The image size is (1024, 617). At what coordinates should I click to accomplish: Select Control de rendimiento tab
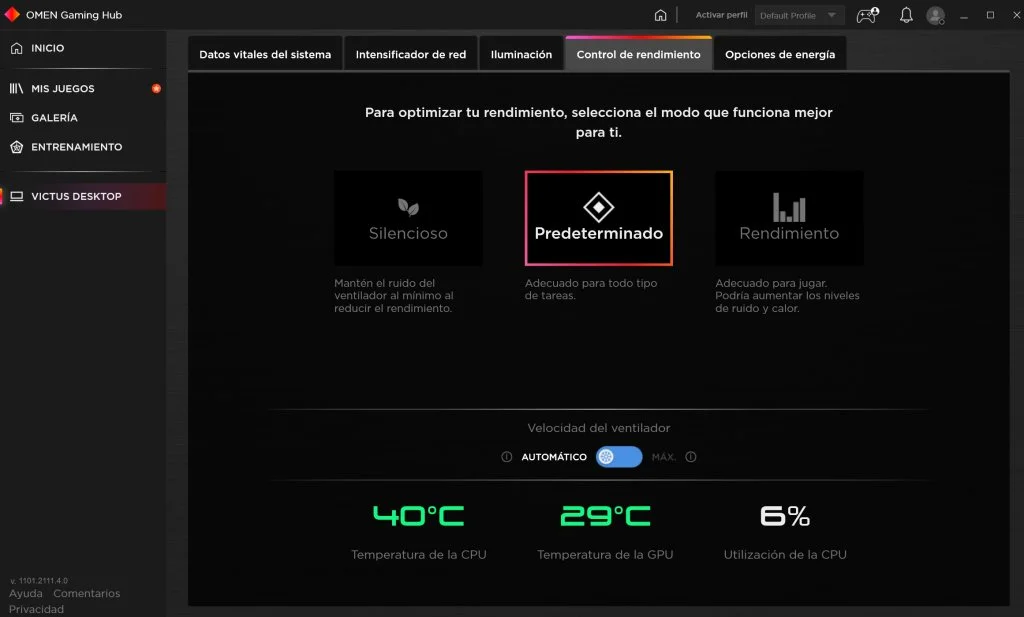click(x=639, y=54)
